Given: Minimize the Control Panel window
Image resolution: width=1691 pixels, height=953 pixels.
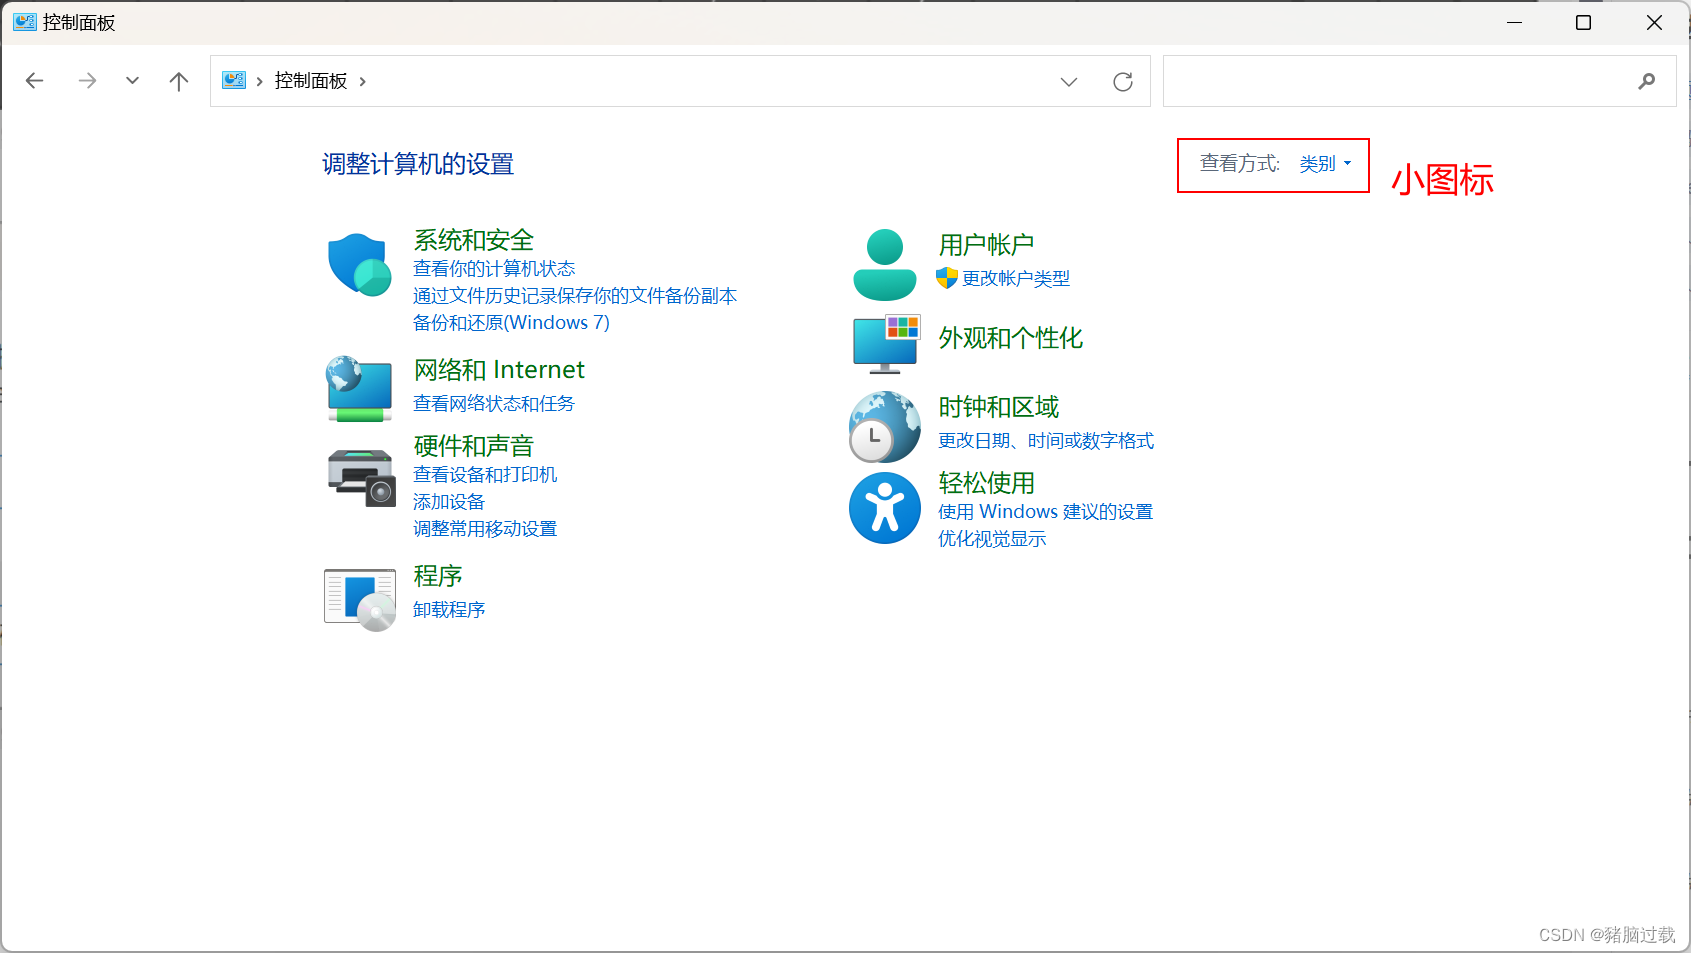Looking at the screenshot, I should 1515,22.
